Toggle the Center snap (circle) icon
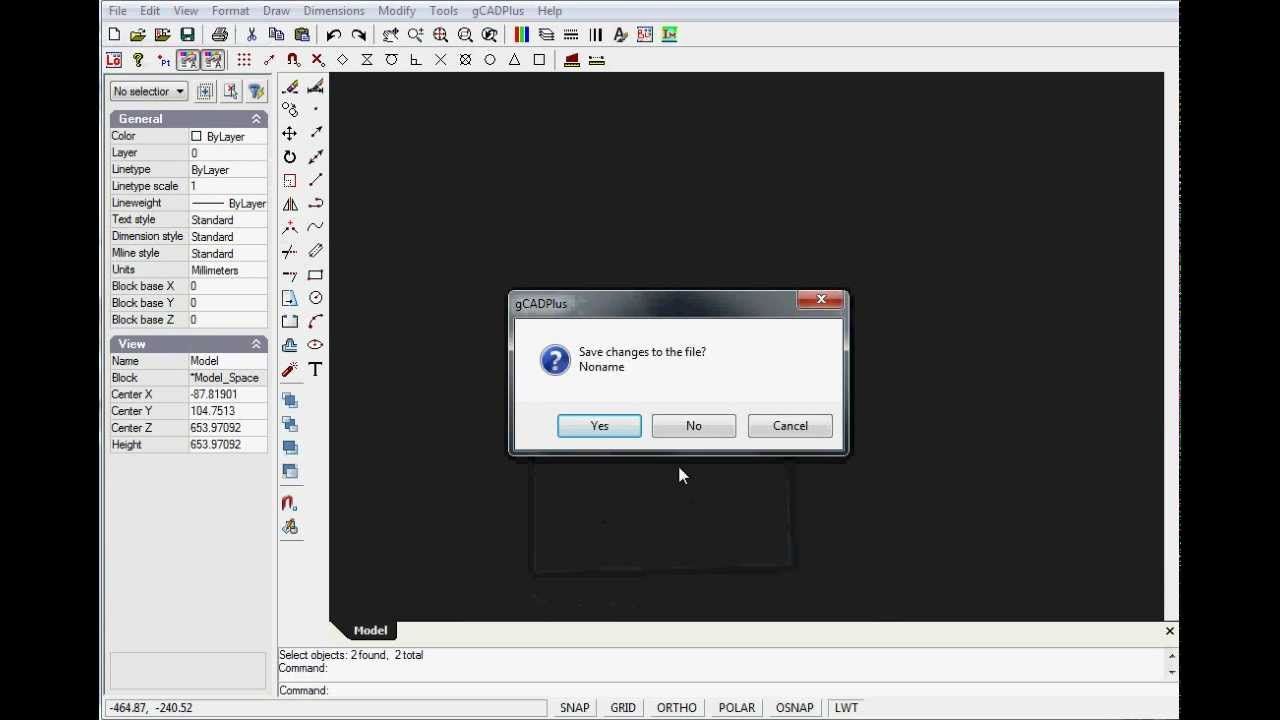This screenshot has height=720, width=1280. pos(490,60)
